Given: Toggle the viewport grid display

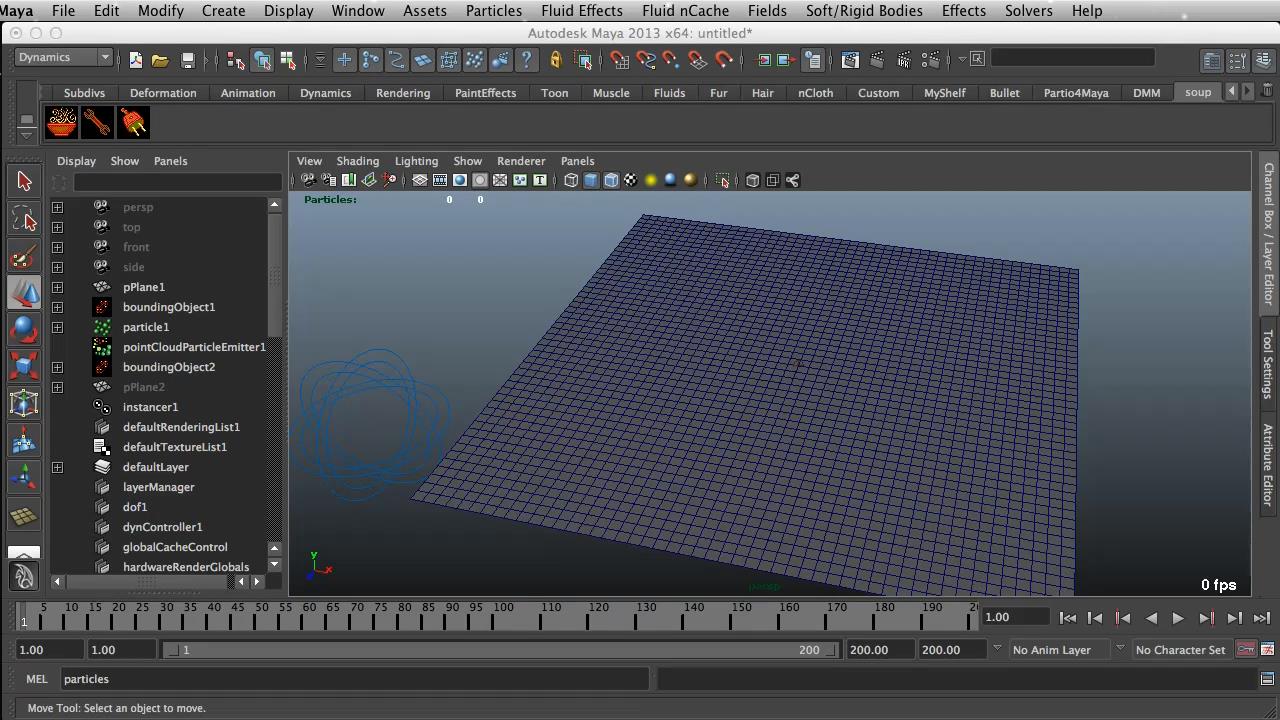Looking at the screenshot, I should [419, 180].
